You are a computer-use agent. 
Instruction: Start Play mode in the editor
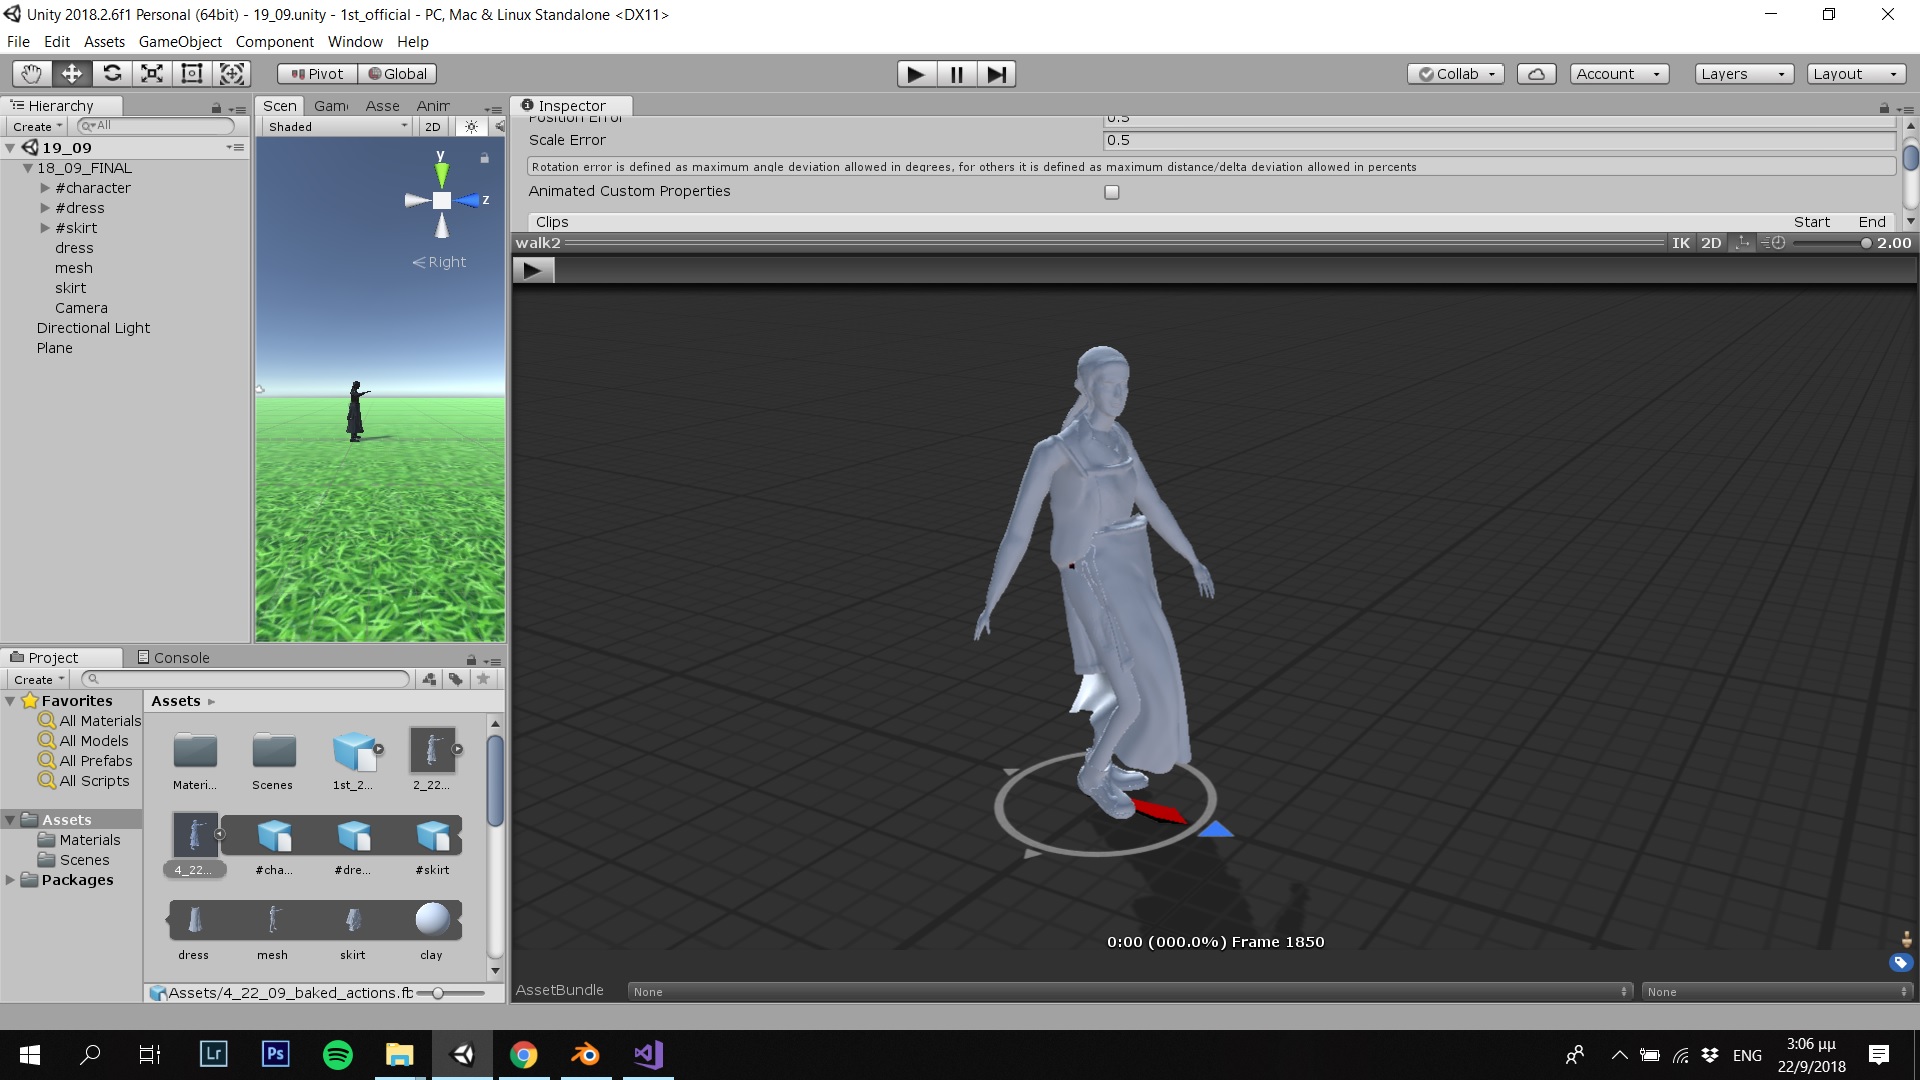[x=916, y=74]
